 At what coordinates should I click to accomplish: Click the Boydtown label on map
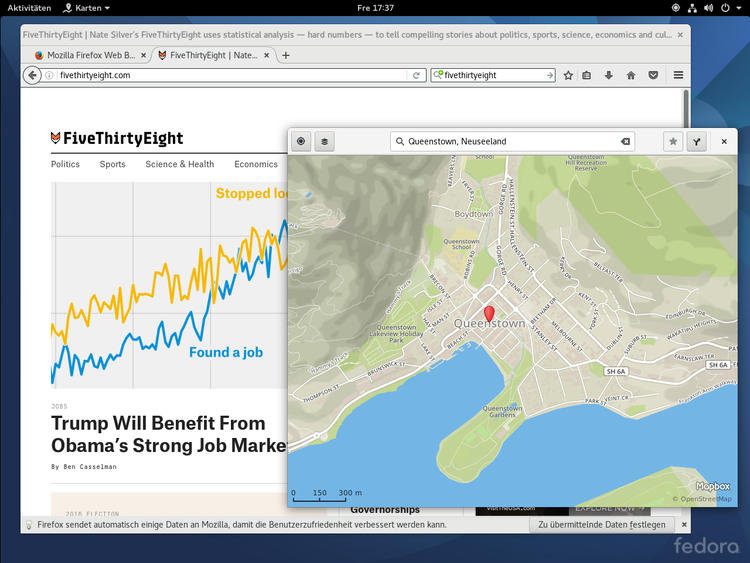coord(474,214)
